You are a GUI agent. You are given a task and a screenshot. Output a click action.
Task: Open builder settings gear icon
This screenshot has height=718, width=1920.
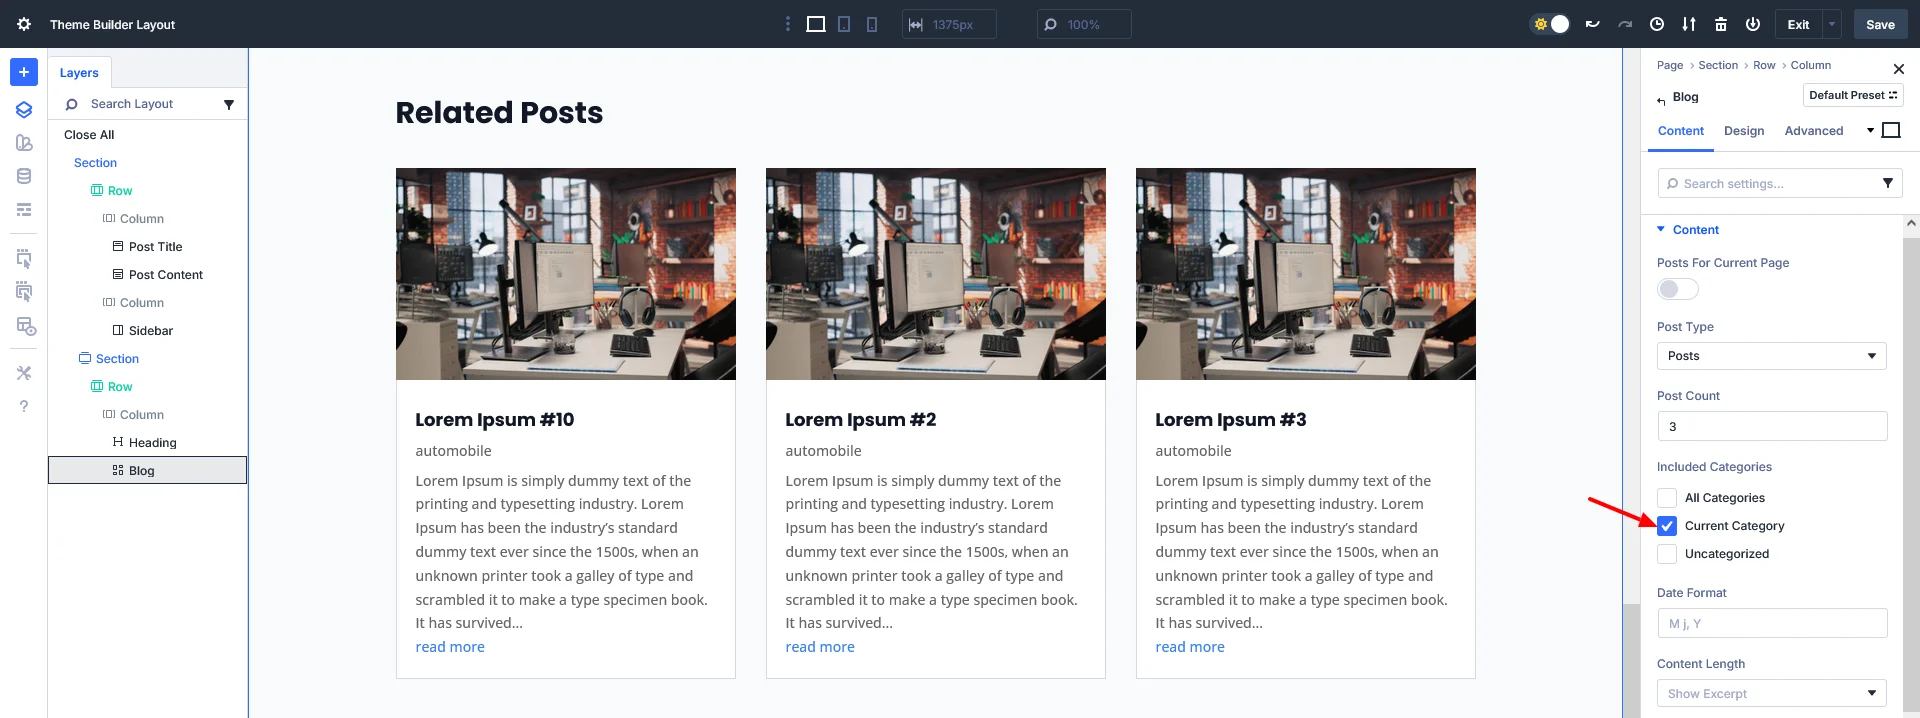point(24,24)
